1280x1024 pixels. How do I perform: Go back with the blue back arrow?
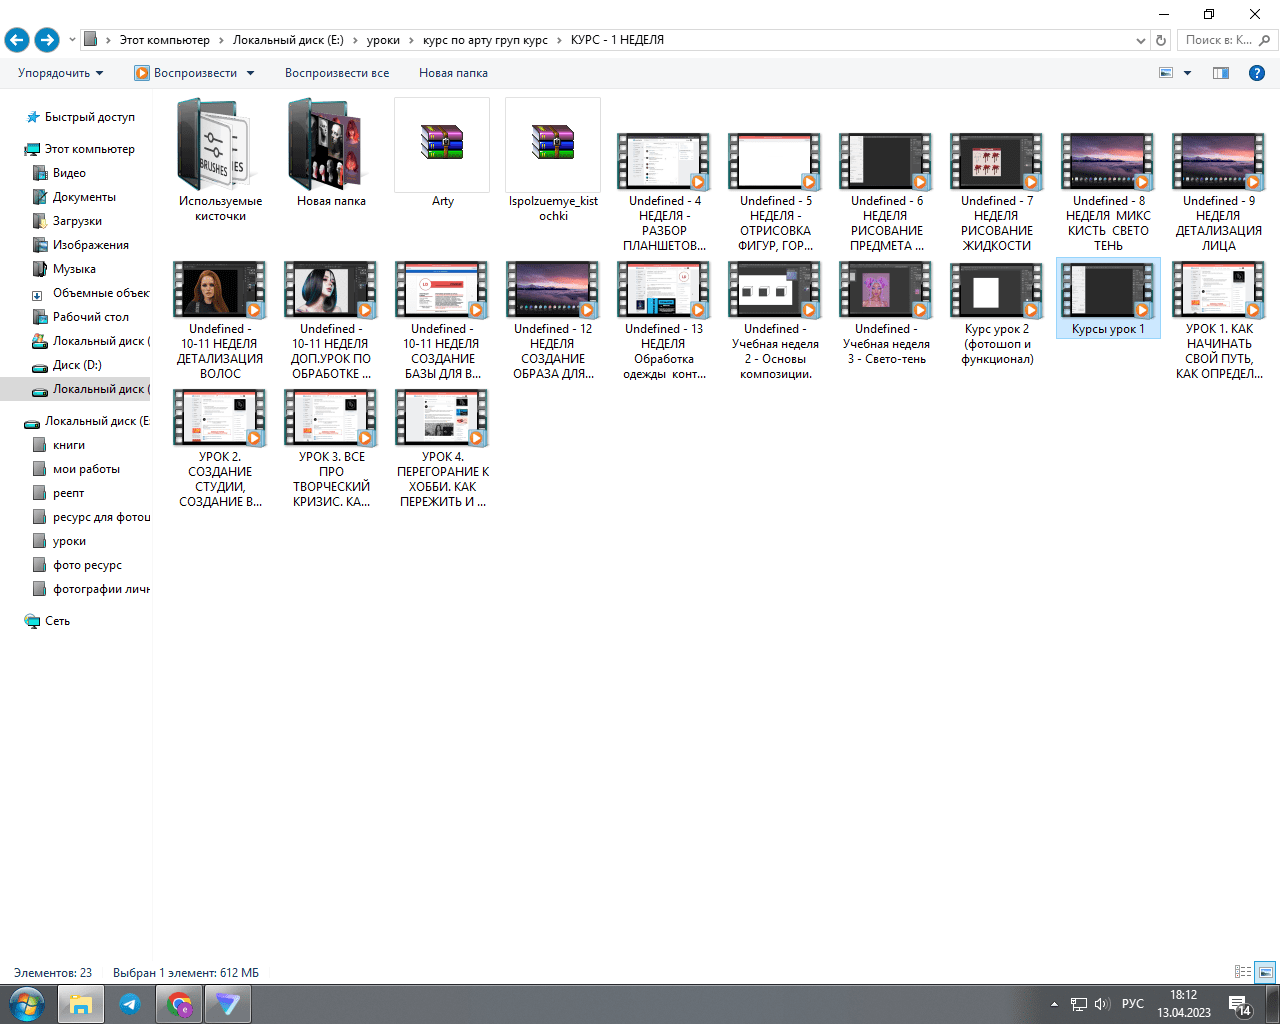coord(17,40)
